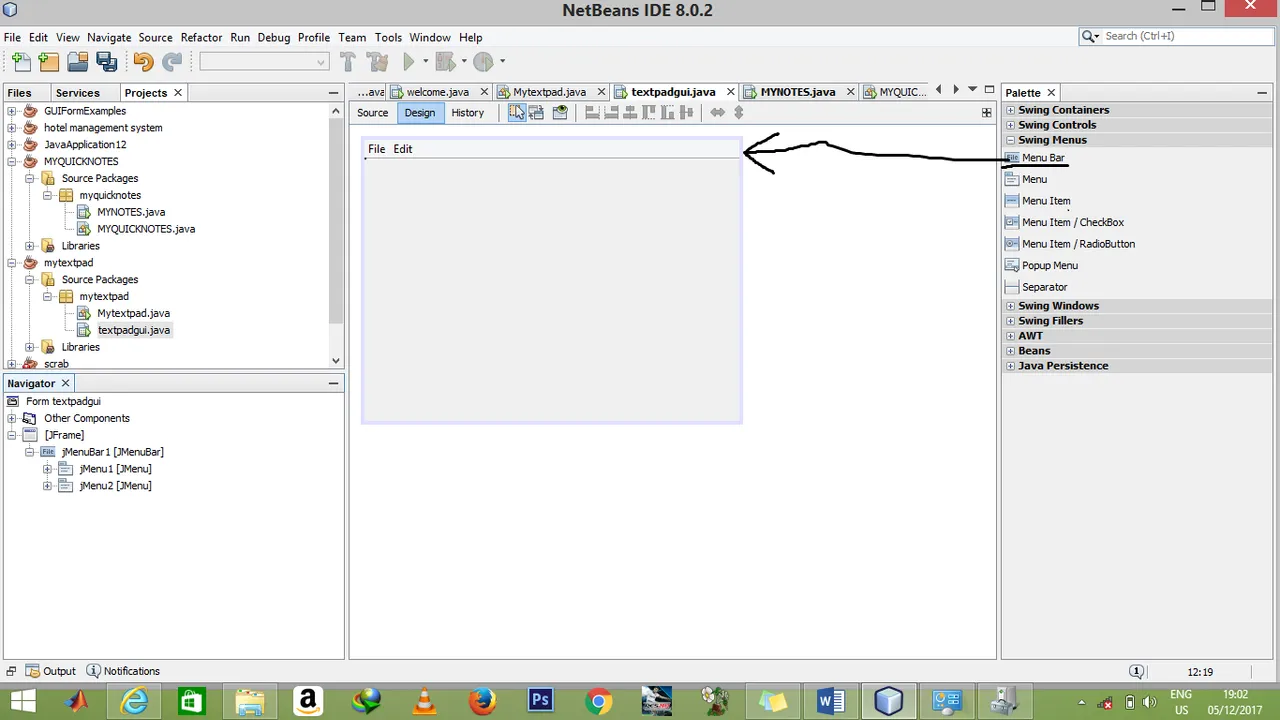This screenshot has width=1280, height=720.
Task: Click the Clean and Build icon
Action: tap(377, 62)
